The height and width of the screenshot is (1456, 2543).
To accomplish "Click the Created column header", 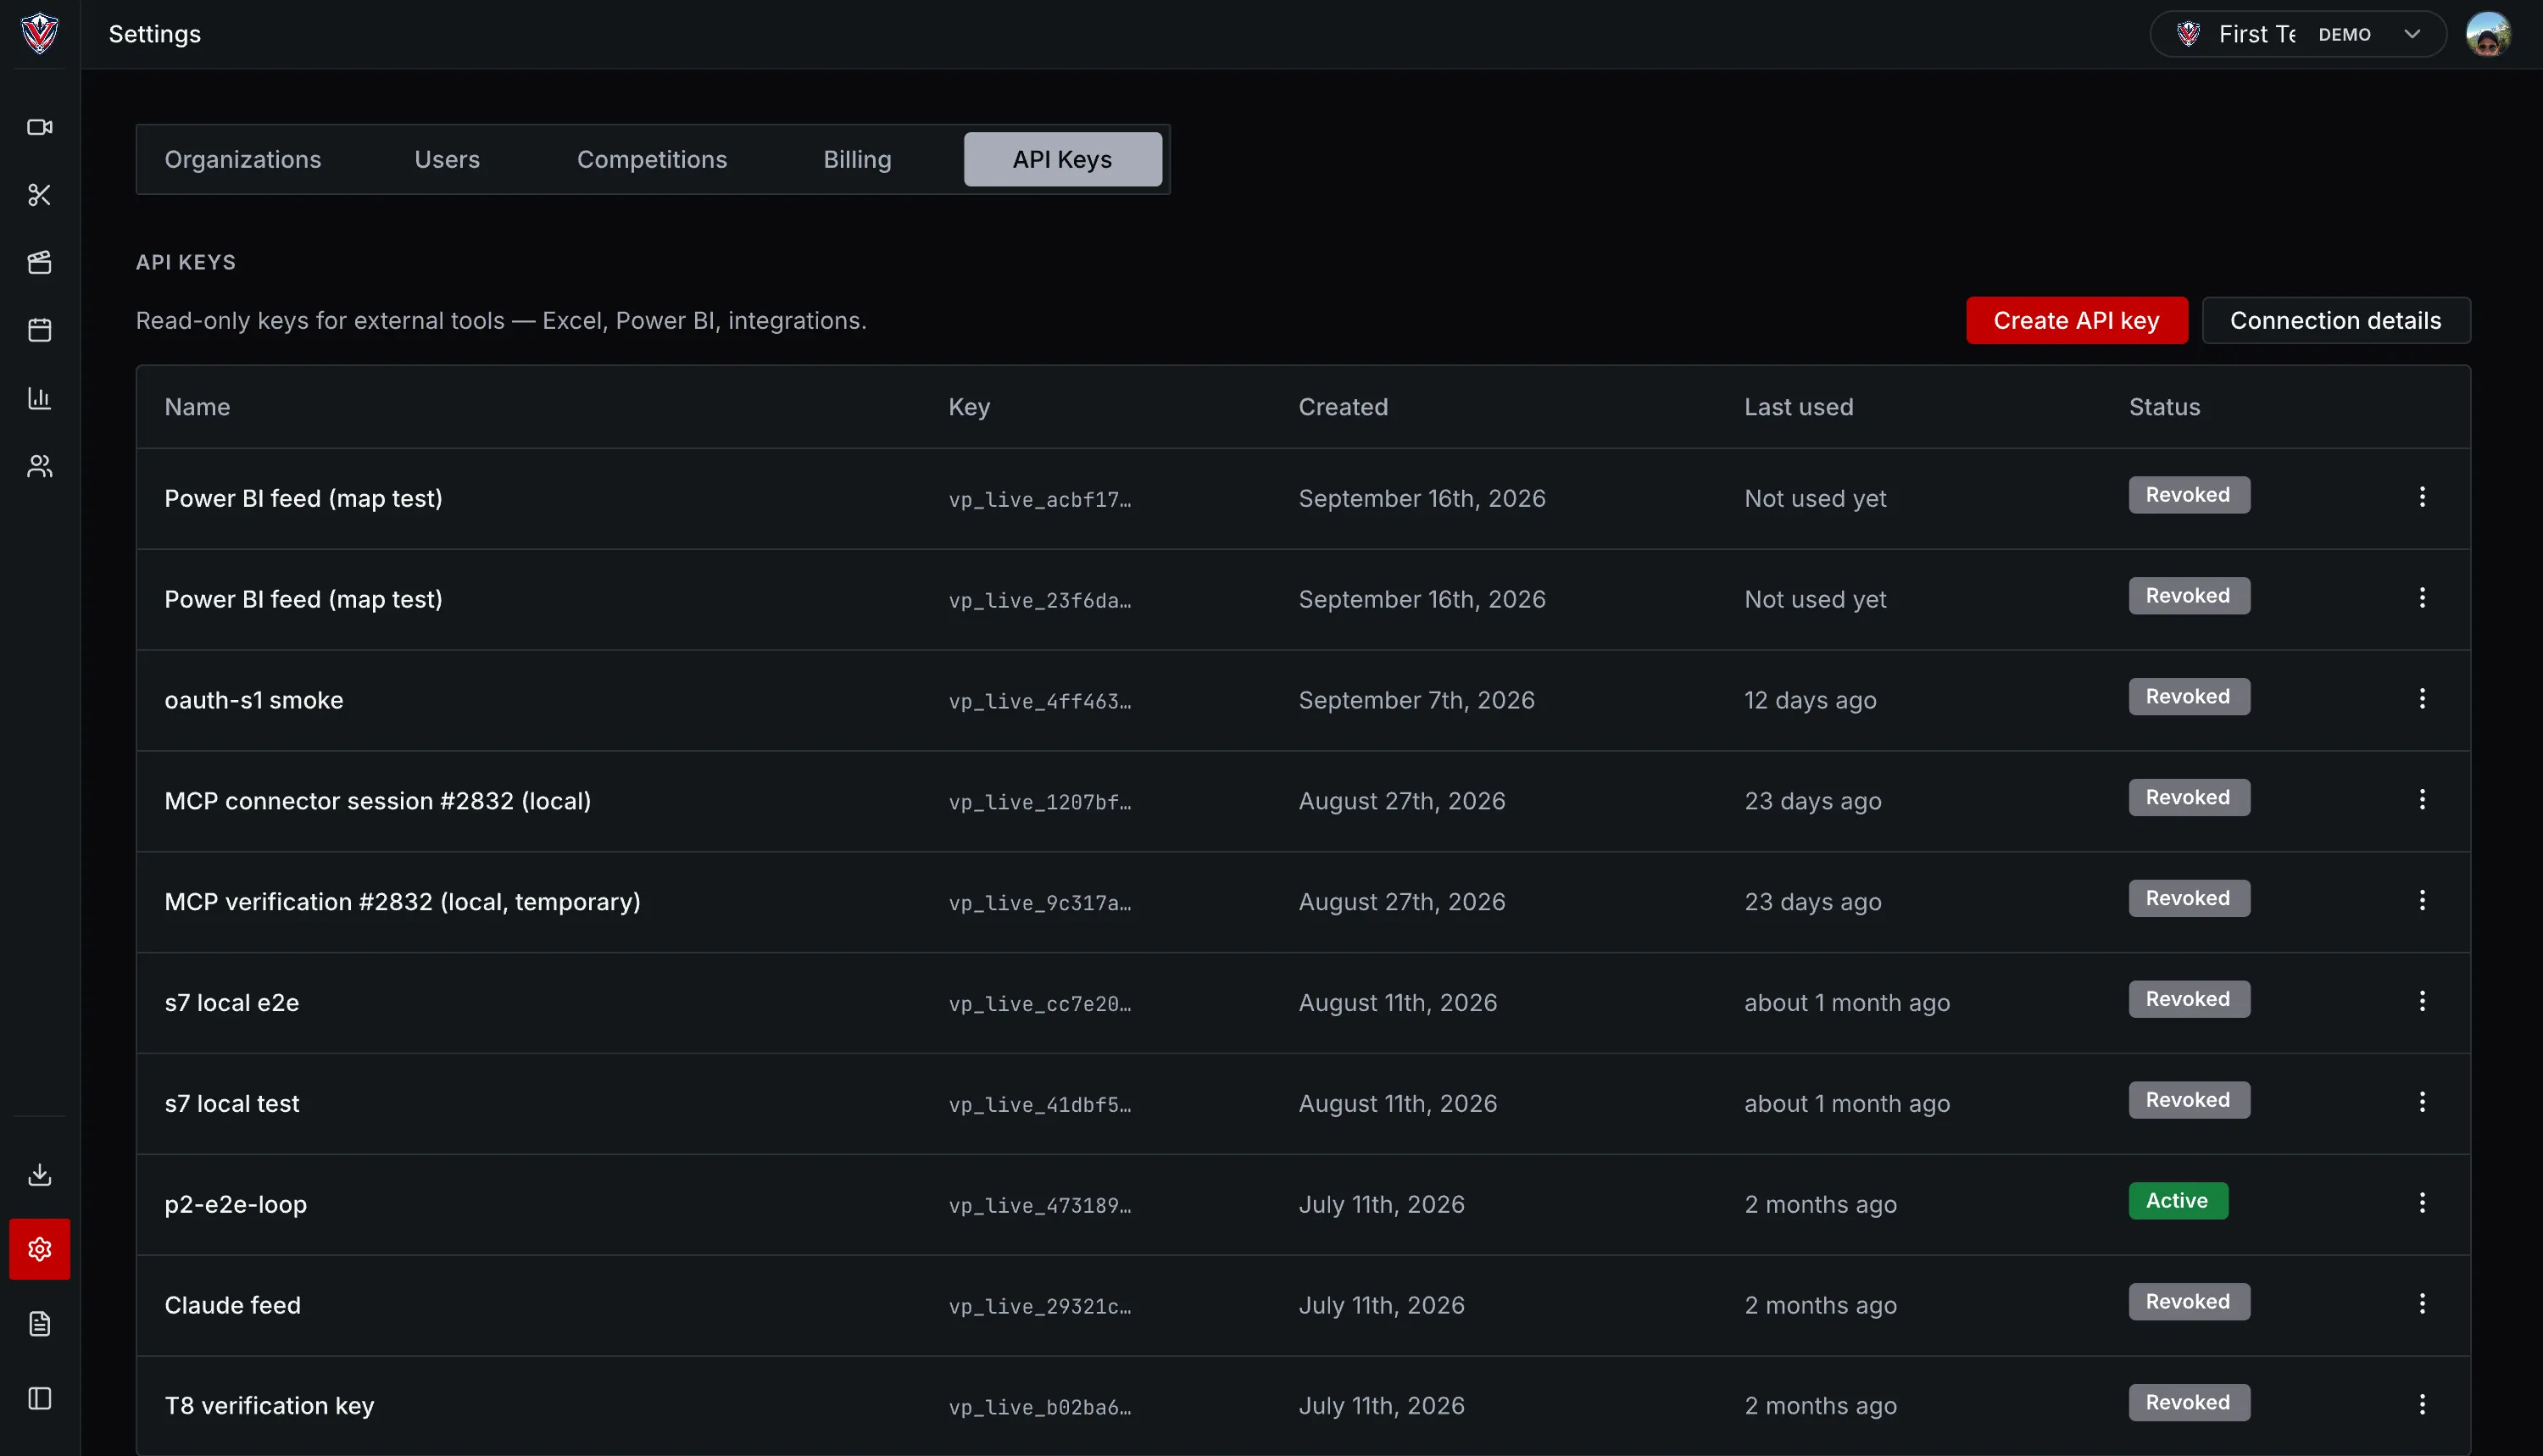I will point(1343,407).
